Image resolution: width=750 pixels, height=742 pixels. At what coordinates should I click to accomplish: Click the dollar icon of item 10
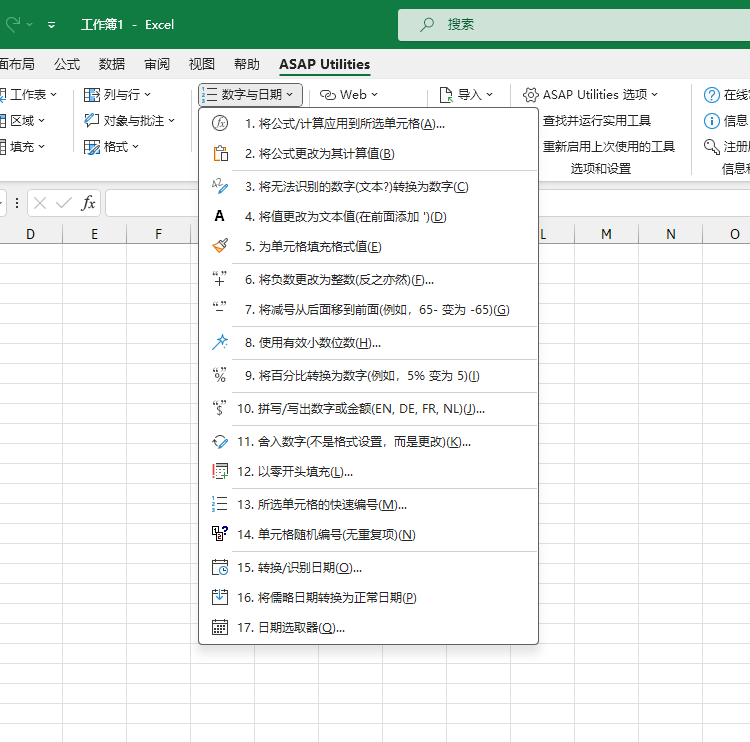[x=220, y=408]
